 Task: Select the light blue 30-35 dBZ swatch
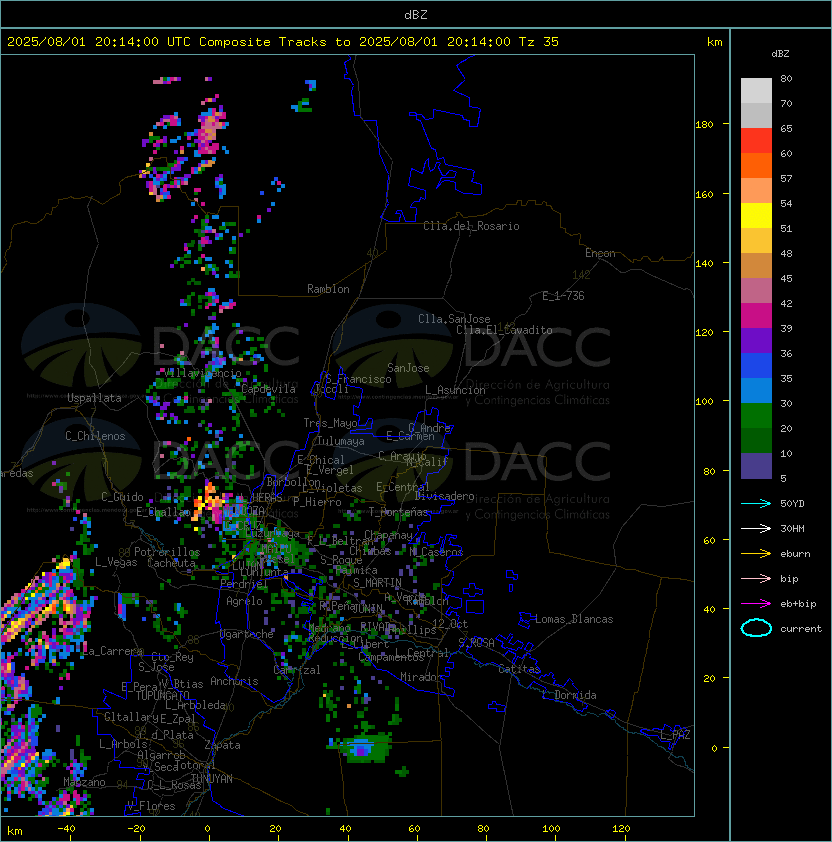point(756,390)
